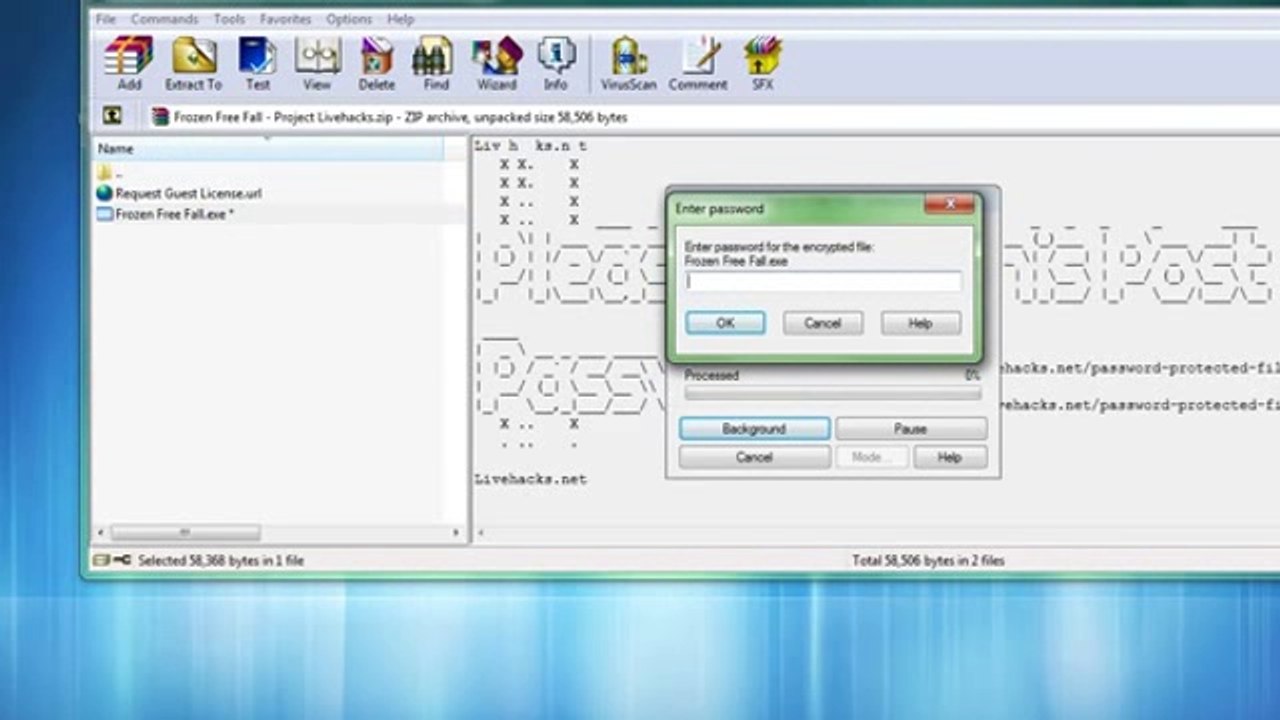Viewport: 1280px width, 720px height.
Task: Click the View toolbar icon
Action: coord(317,63)
